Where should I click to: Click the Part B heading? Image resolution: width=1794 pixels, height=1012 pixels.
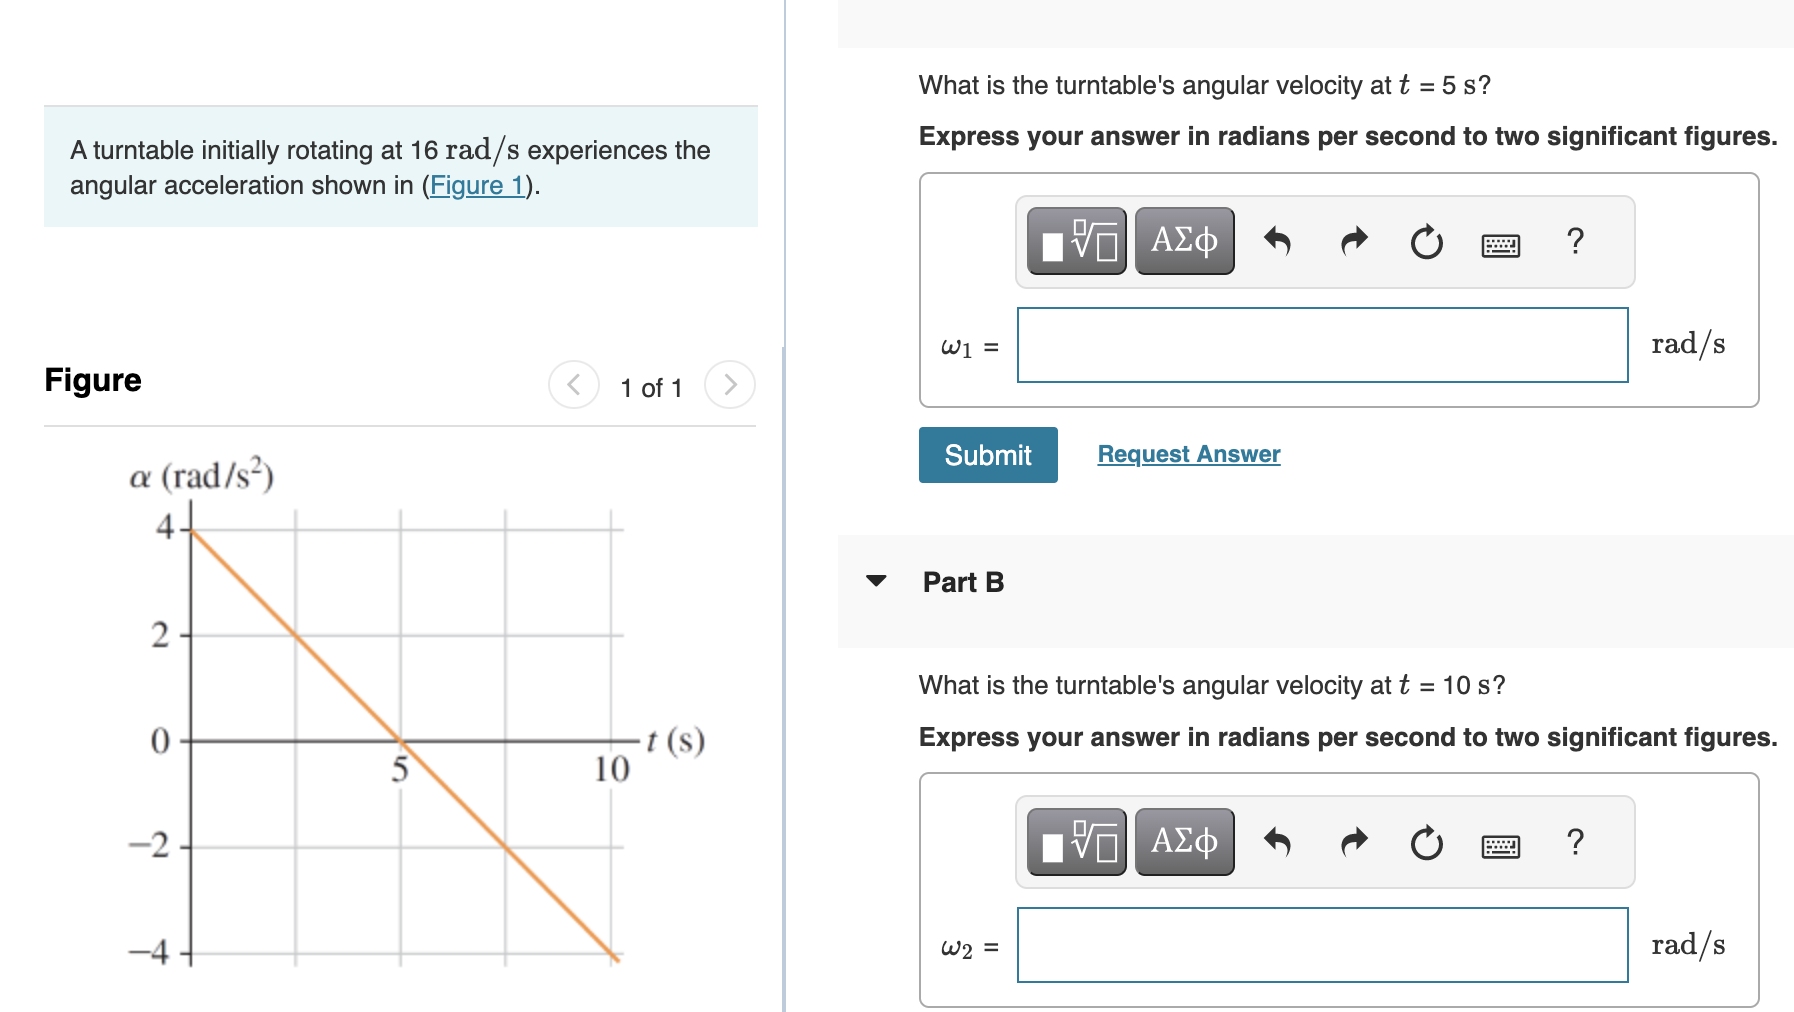point(962,581)
